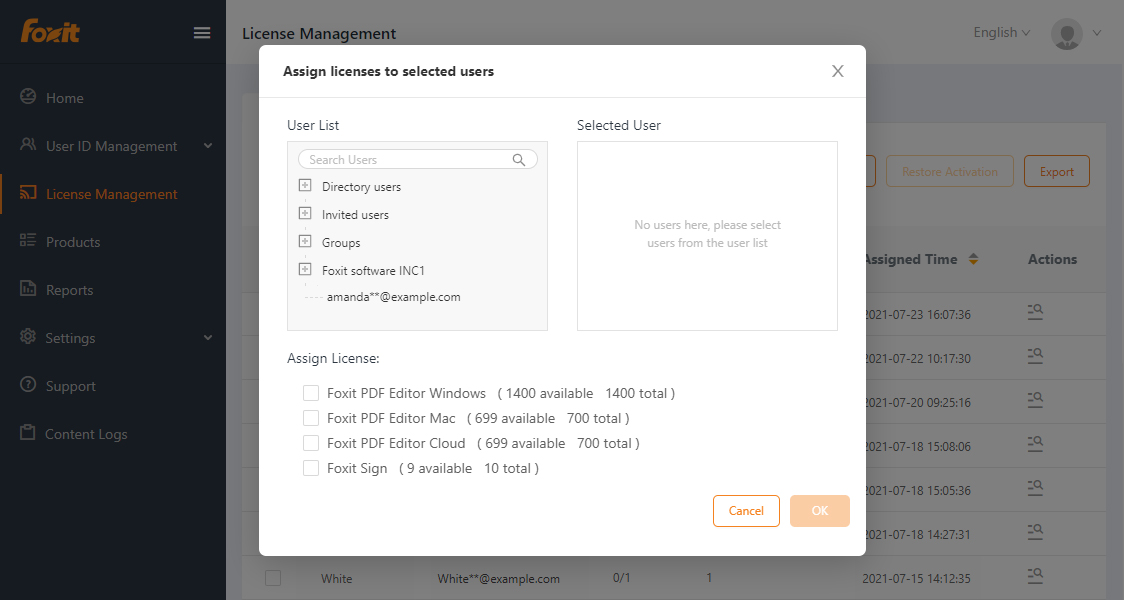The image size is (1124, 600).
Task: Click the User ID Management people icon
Action: pyautogui.click(x=28, y=145)
